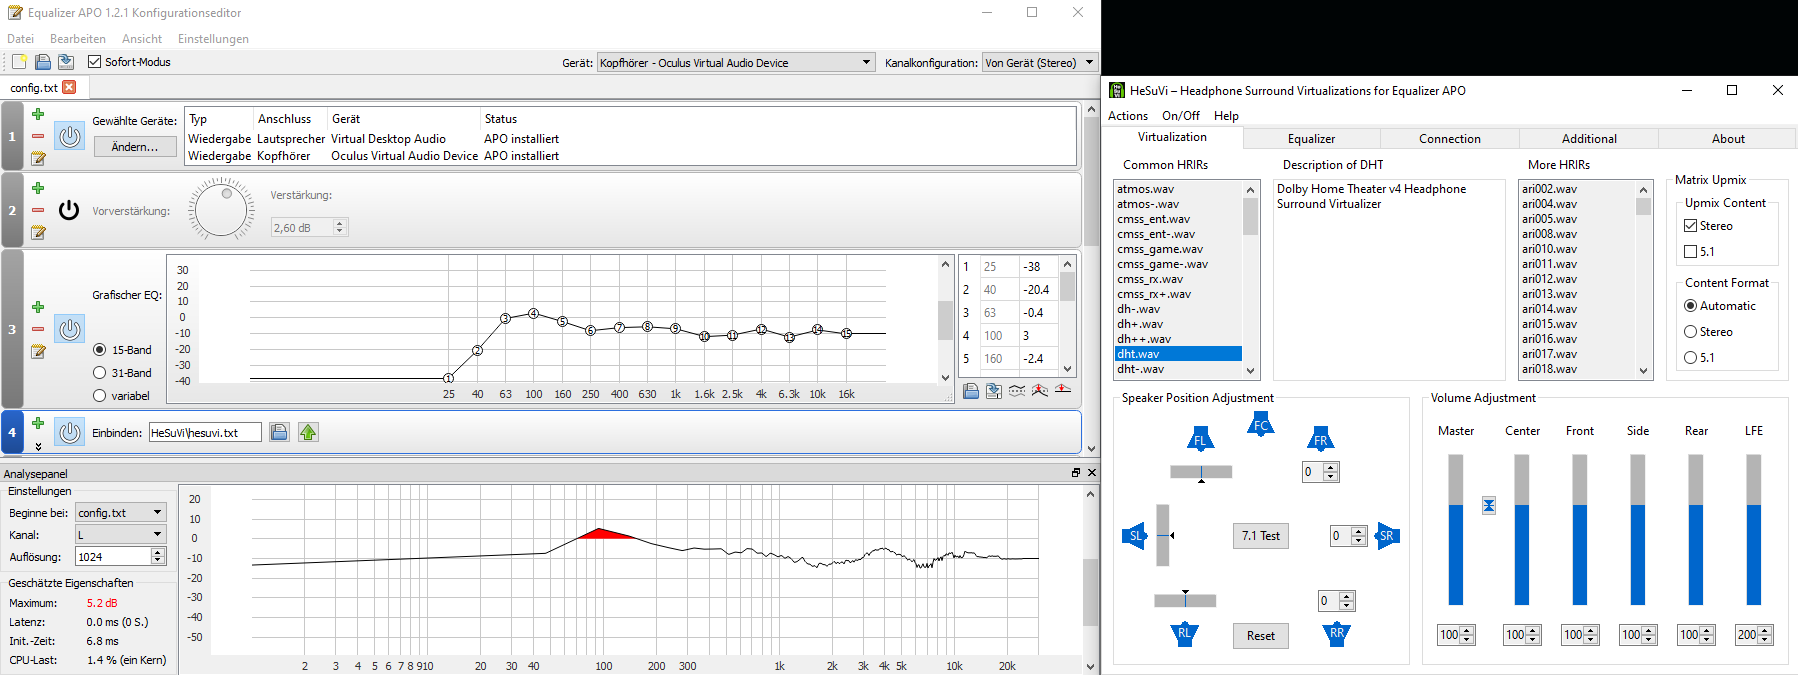Viewport: 1798px width, 675px height.
Task: Add a filter with the green plus in row 1
Action: click(38, 114)
